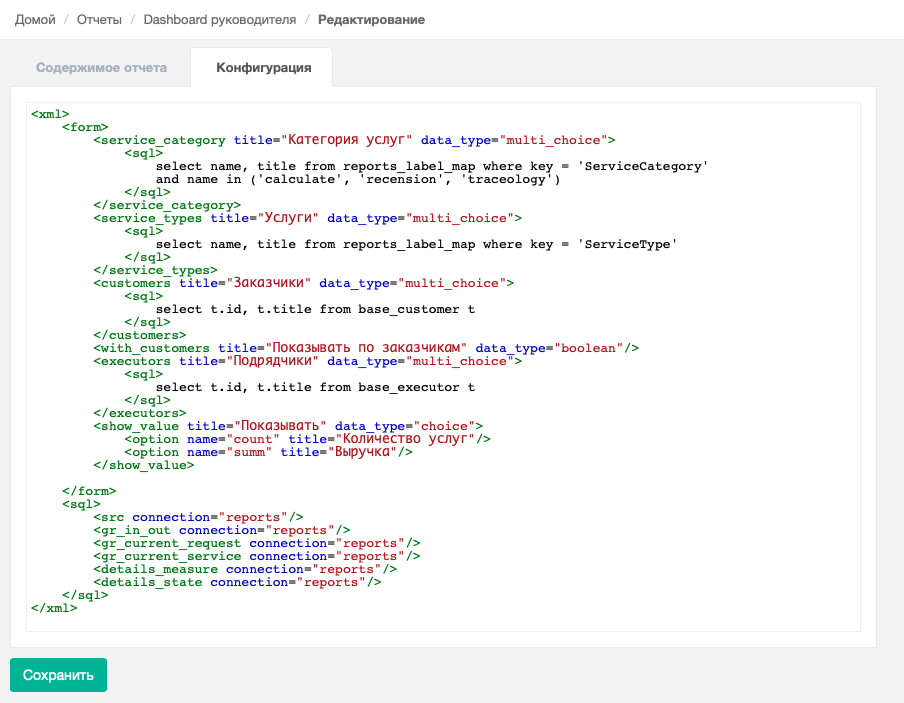Click the base_executor query line
This screenshot has height=703, width=904.
[315, 387]
